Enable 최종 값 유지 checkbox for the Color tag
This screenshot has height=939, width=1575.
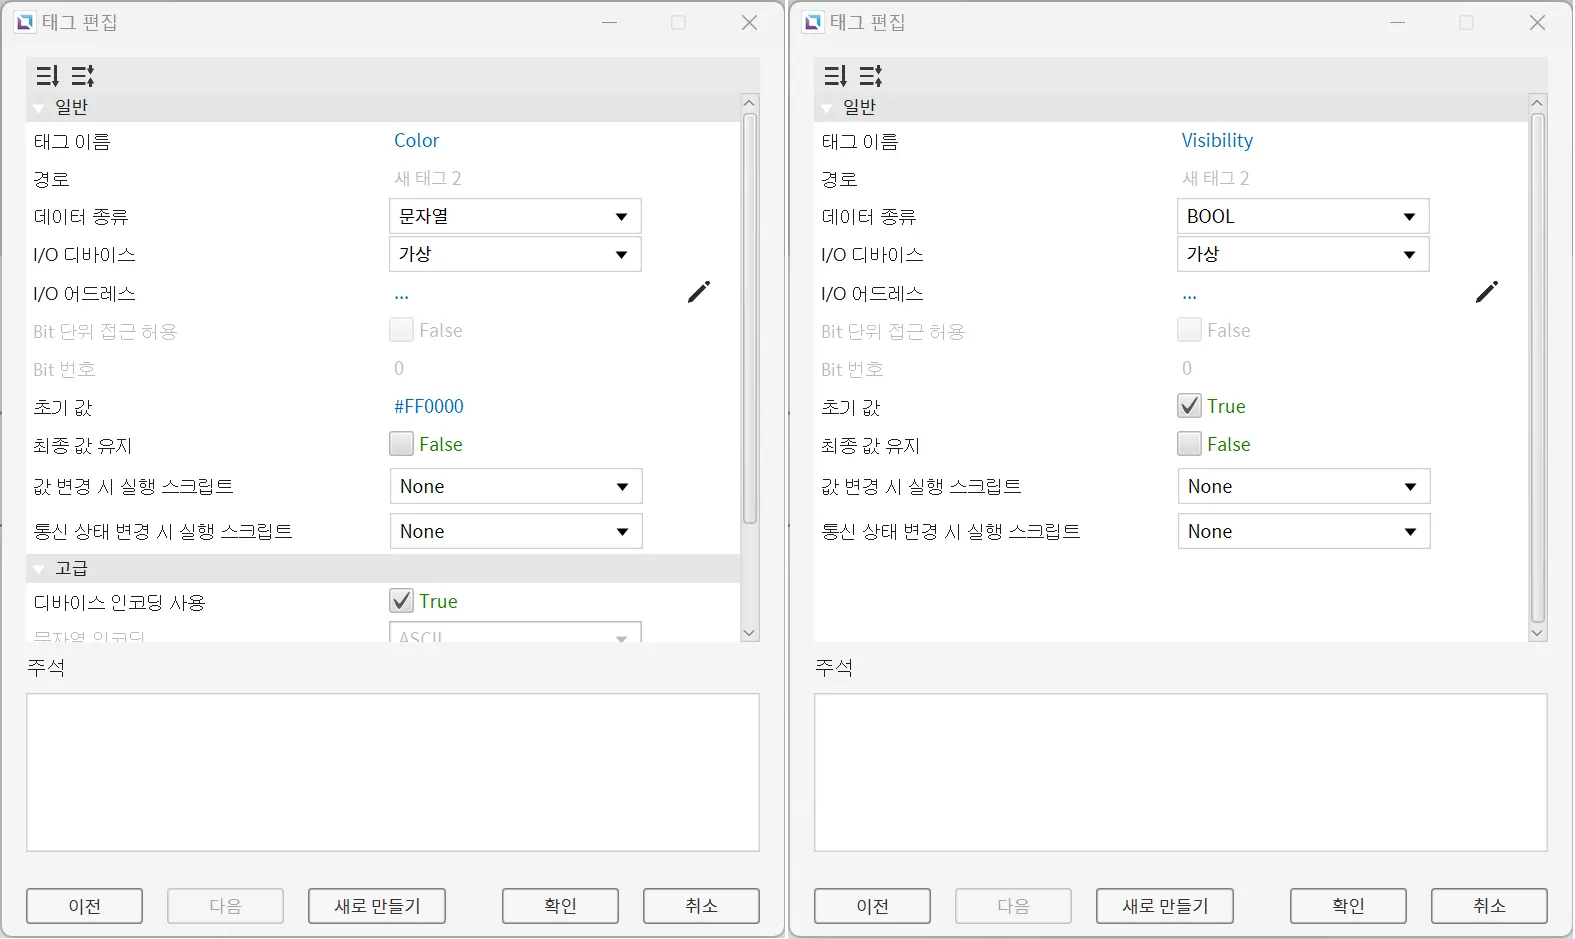point(401,444)
